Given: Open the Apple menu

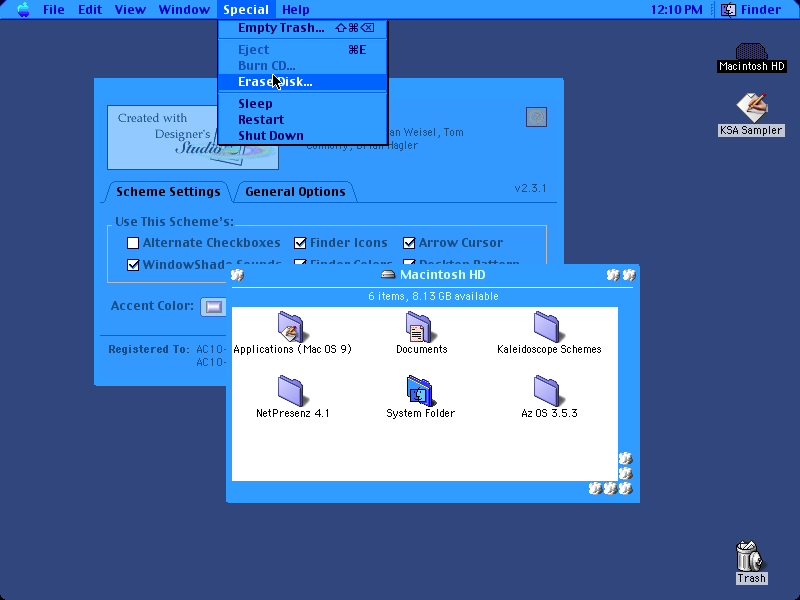Looking at the screenshot, I should pos(23,10).
